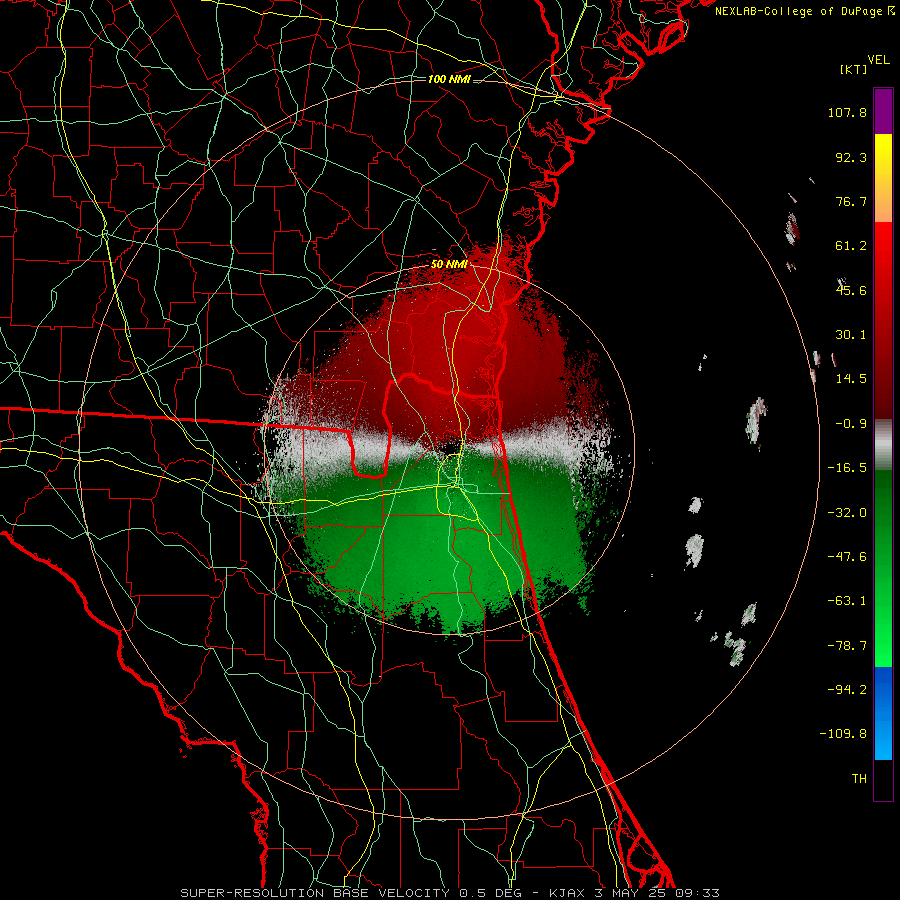This screenshot has height=900, width=900.
Task: Select the -63.1 velocity label
Action: (x=847, y=601)
